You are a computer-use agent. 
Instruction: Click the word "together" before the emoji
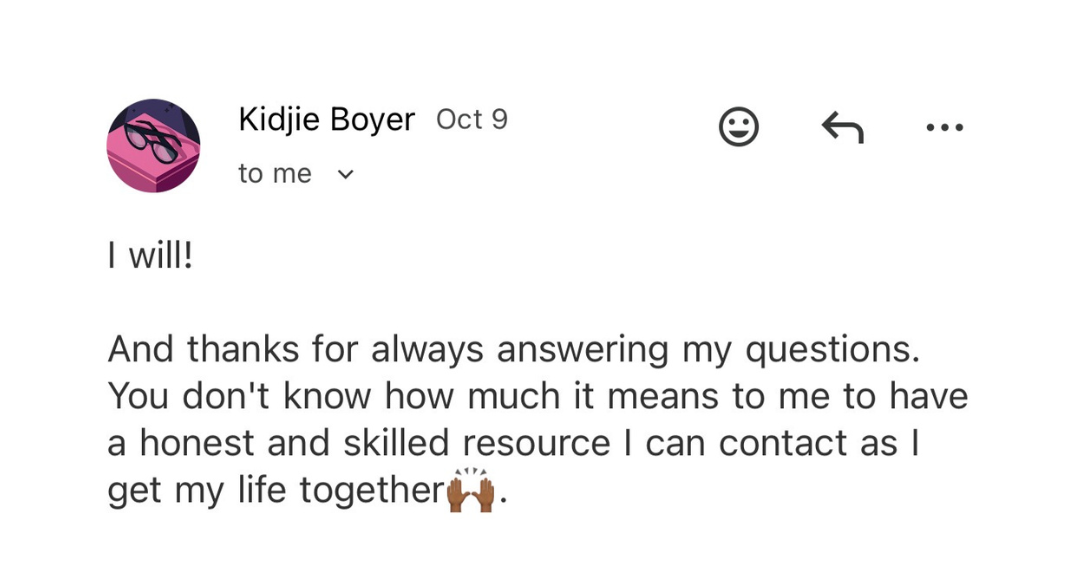coord(373,491)
